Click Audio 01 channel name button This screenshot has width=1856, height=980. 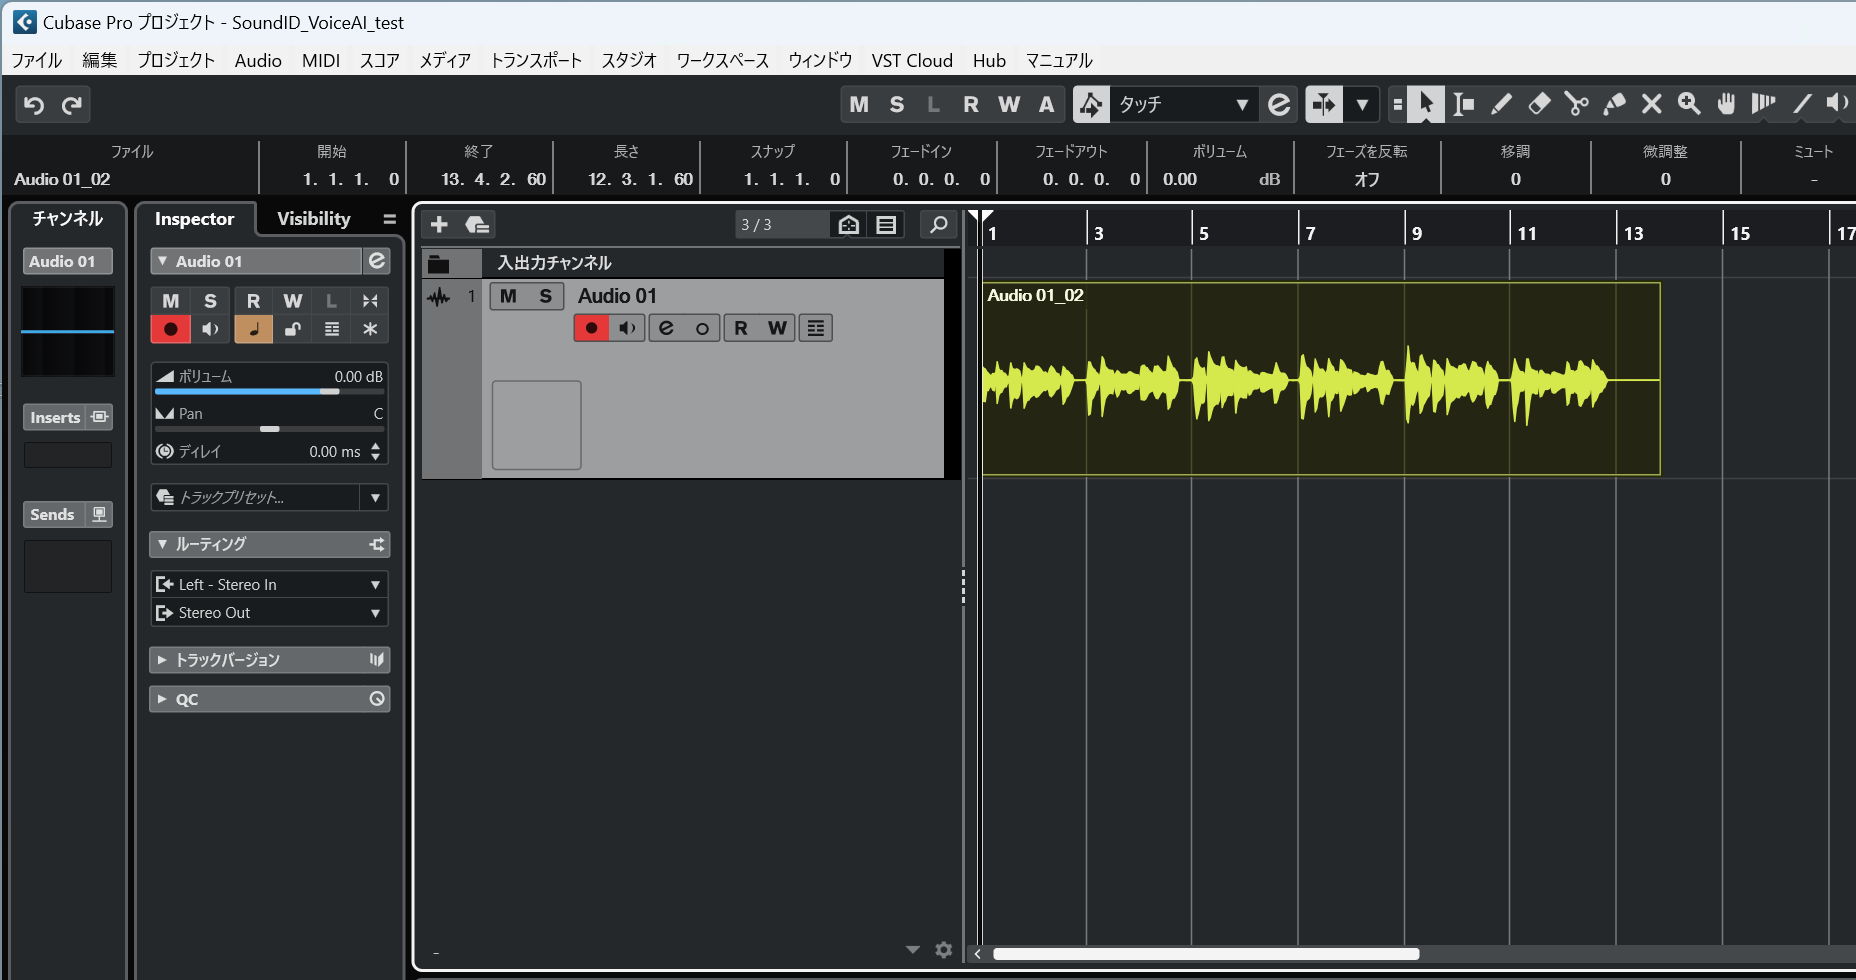click(x=68, y=261)
